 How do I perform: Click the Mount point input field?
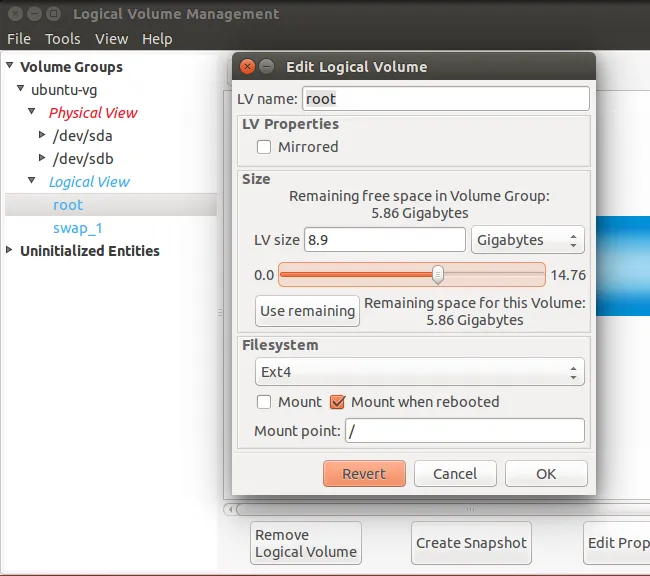pyautogui.click(x=464, y=431)
